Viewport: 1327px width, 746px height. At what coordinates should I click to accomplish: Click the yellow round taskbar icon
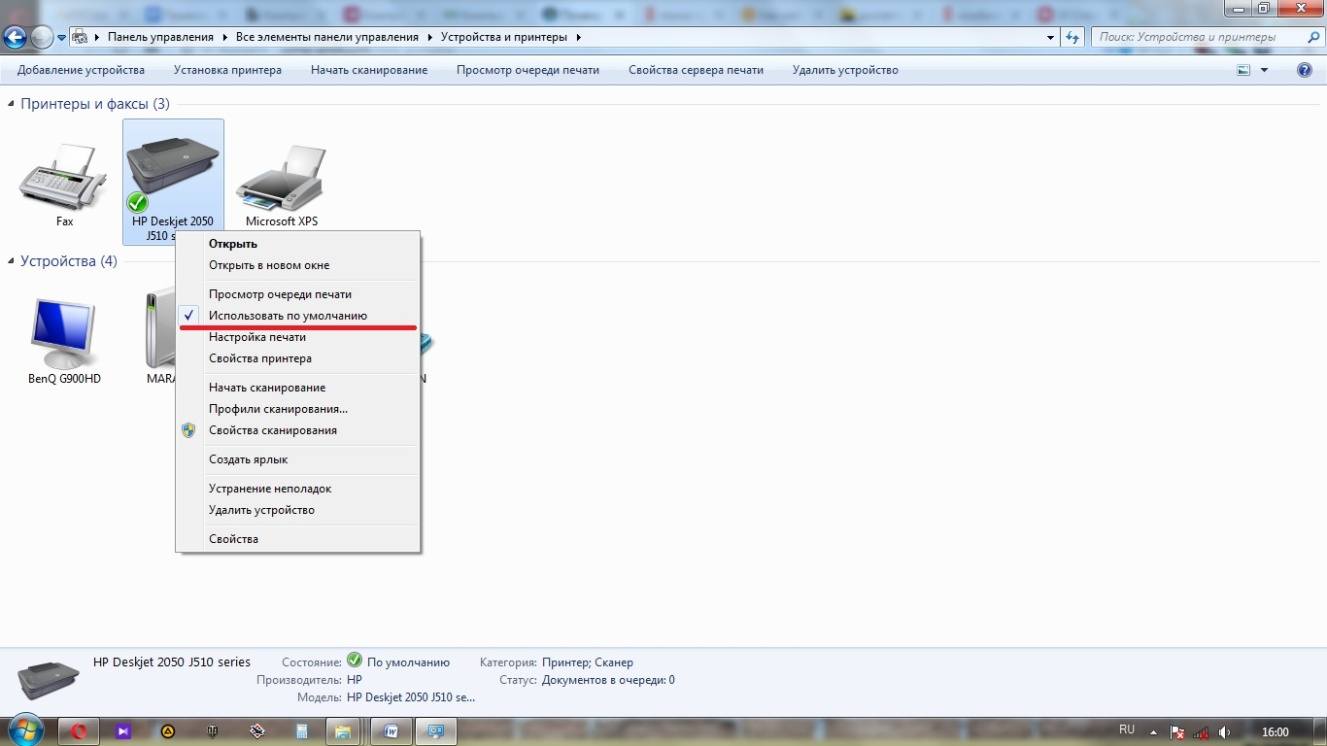[x=169, y=731]
